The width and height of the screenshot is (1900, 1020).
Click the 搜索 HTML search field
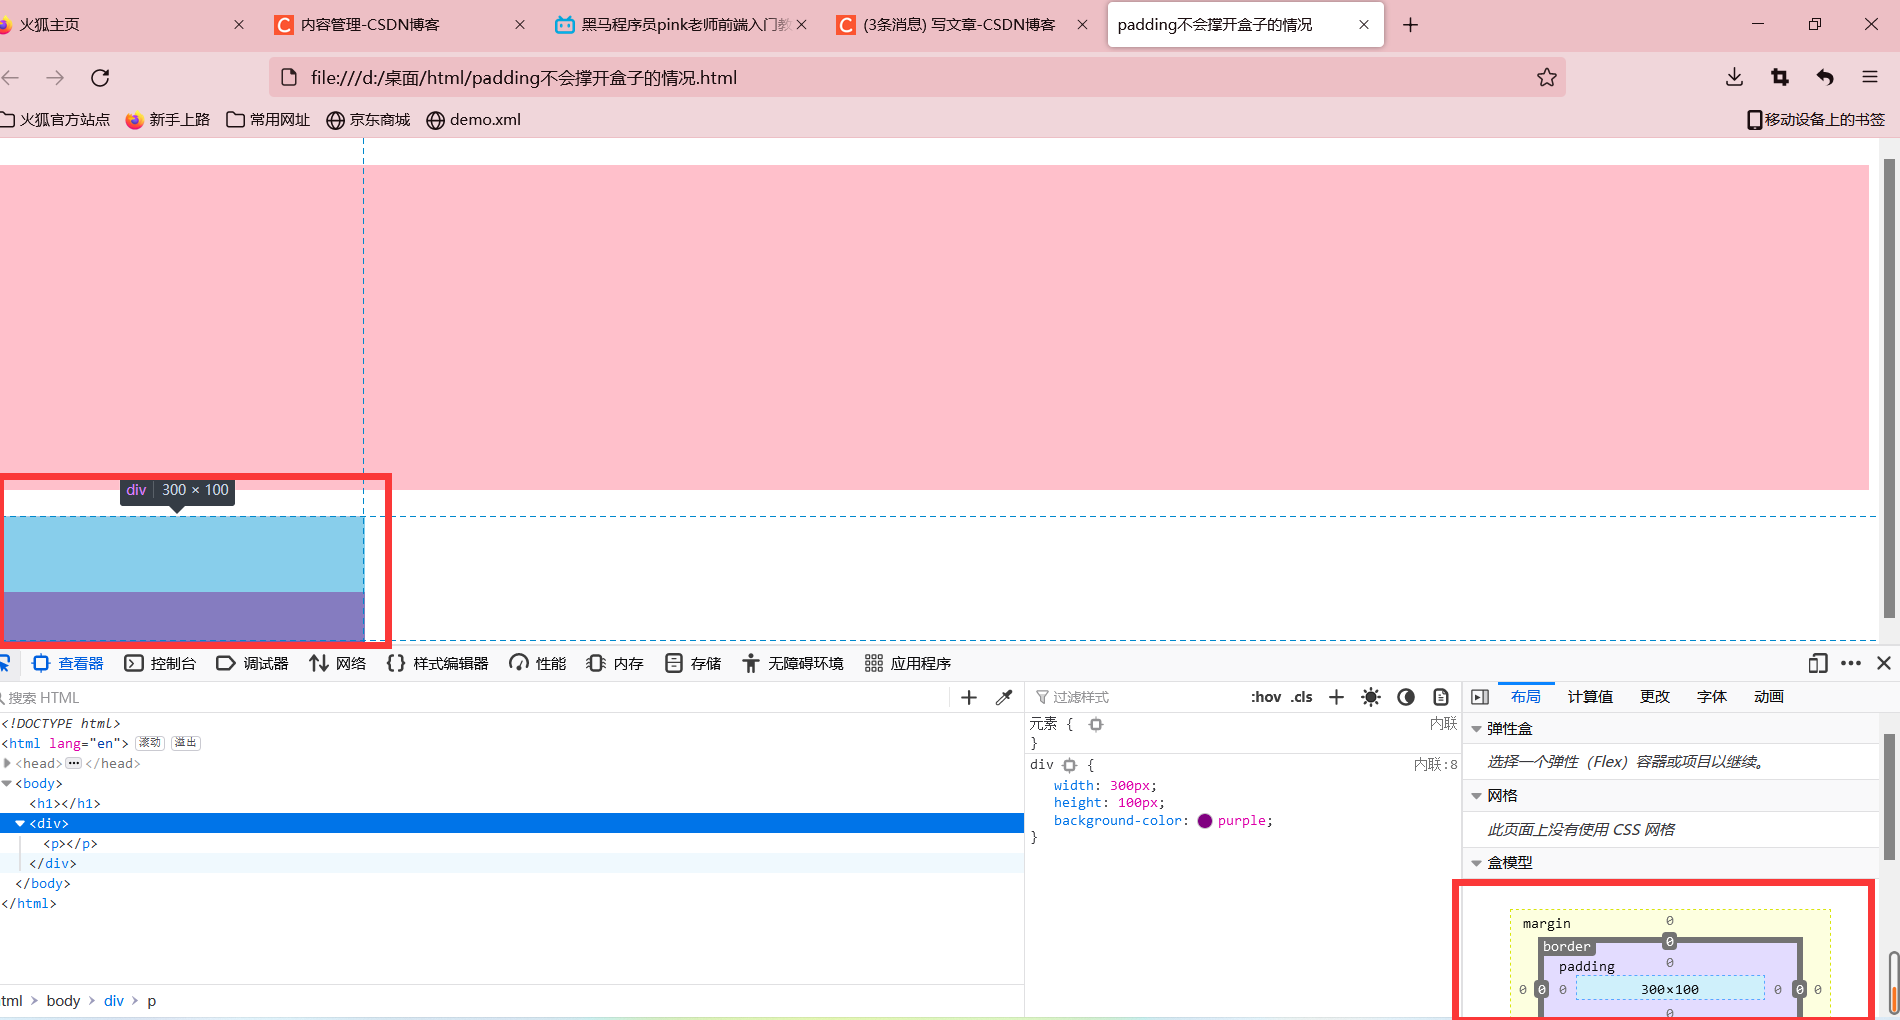pyautogui.click(x=475, y=697)
